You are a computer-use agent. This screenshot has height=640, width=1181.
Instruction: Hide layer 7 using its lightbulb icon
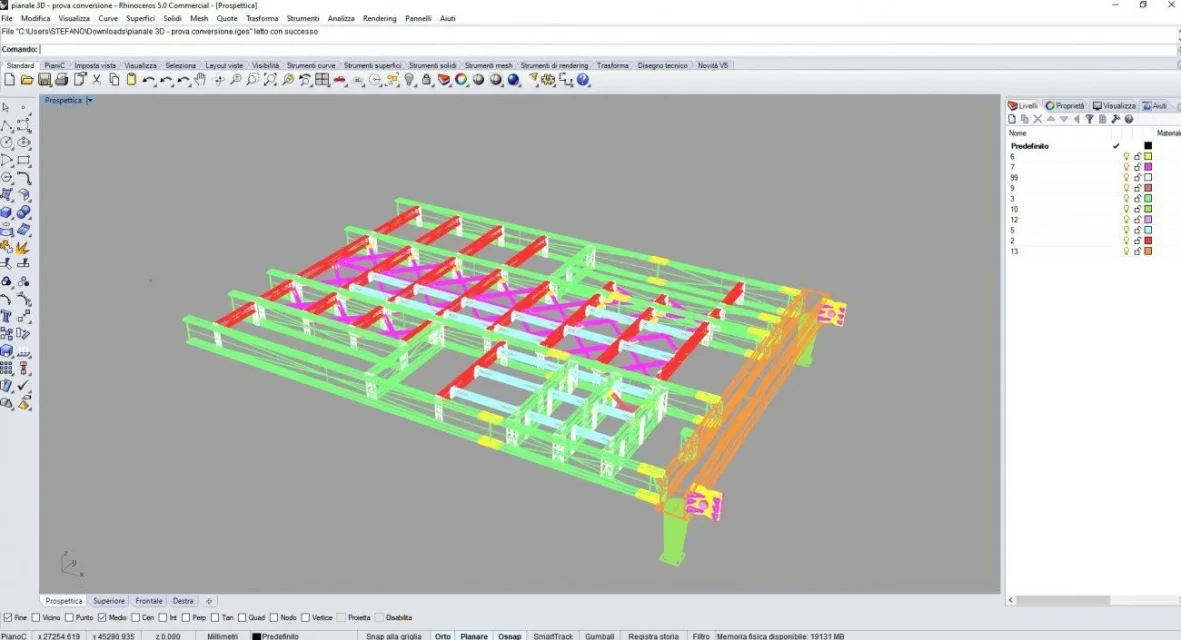[x=1126, y=167]
